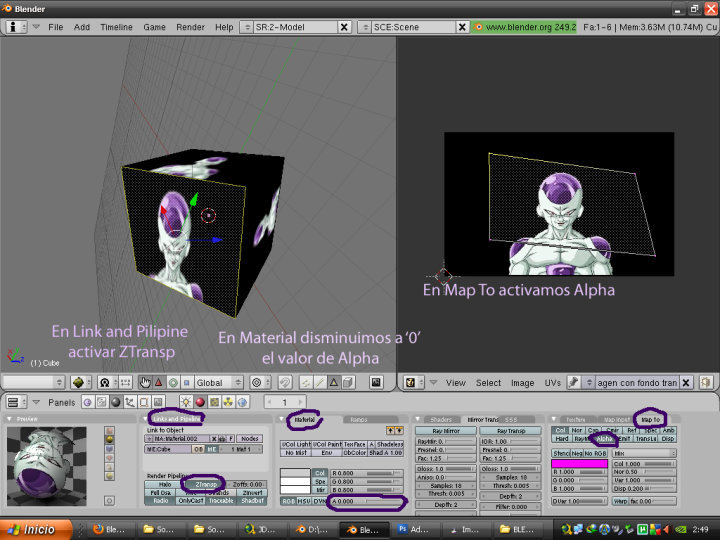Screen dimensions: 720x540
Task: Click the manipulator hand icon in 3D header
Action: pos(145,382)
